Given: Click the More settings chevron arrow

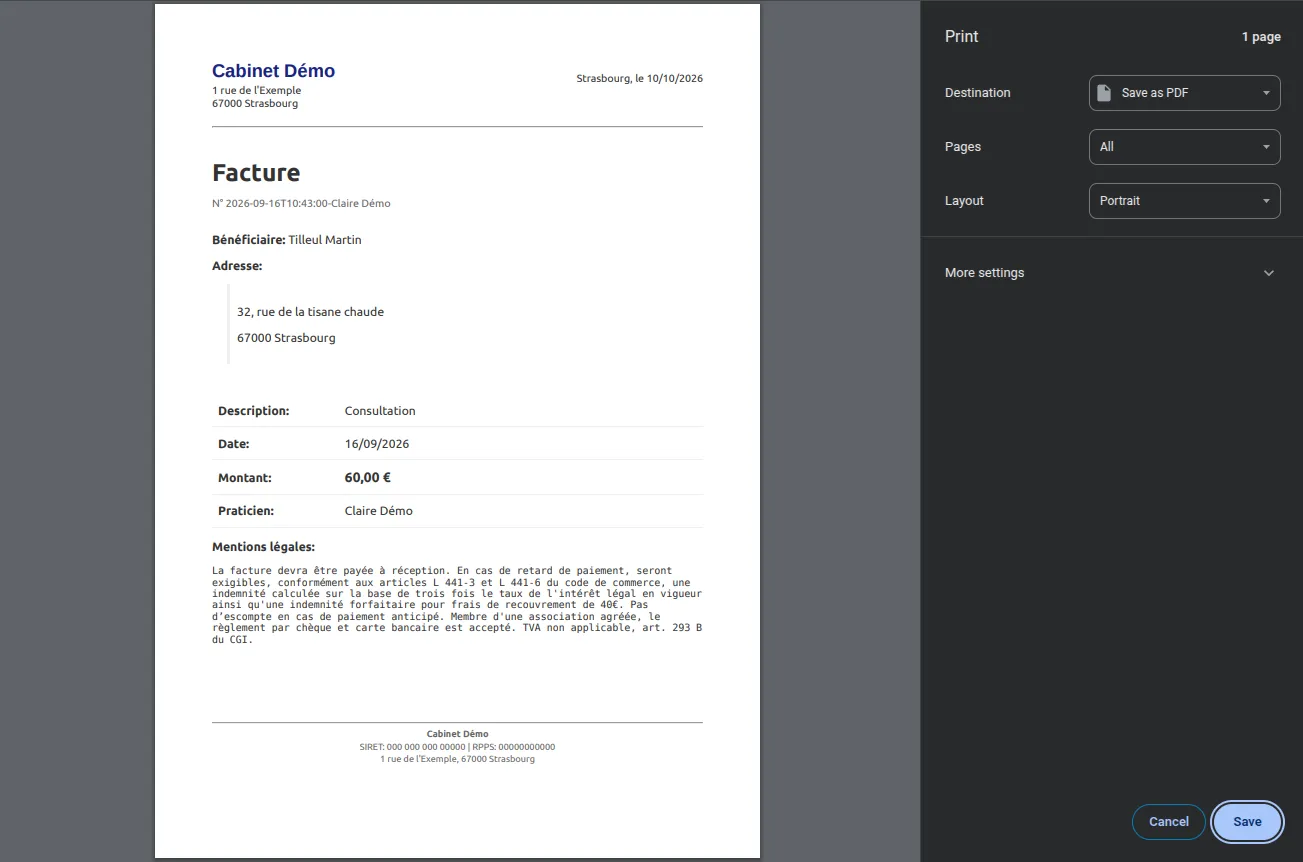Looking at the screenshot, I should click(1269, 273).
